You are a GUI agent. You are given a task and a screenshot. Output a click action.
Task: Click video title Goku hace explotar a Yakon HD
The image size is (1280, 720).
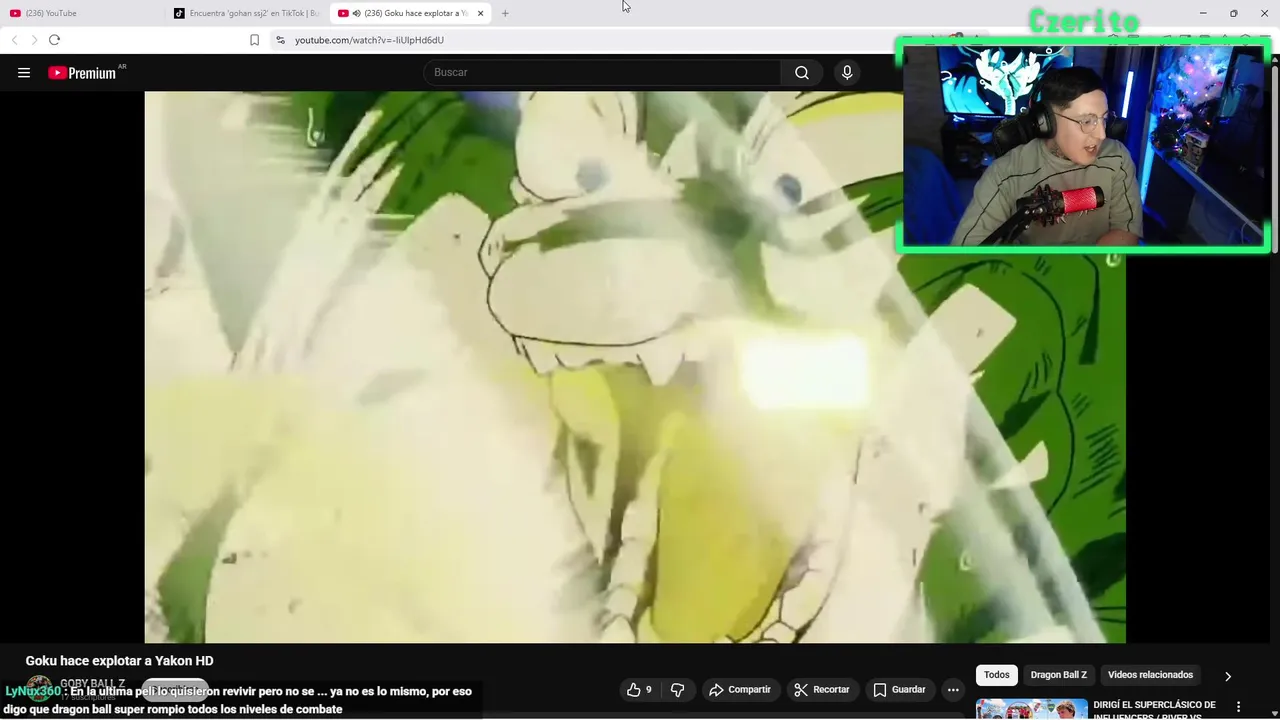tap(119, 661)
